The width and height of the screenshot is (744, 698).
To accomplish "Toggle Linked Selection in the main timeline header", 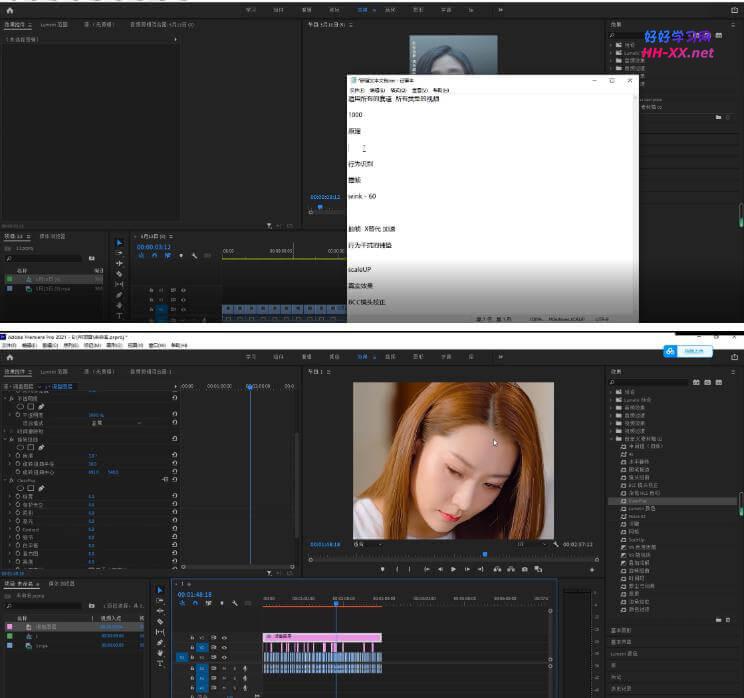I will point(208,603).
